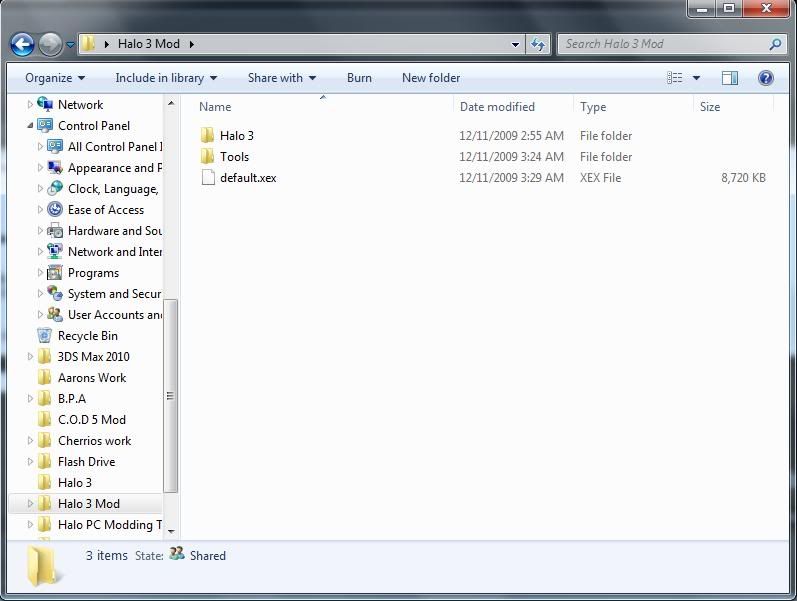The width and height of the screenshot is (797, 601).
Task: Sort by the Name column header
Action: click(x=215, y=107)
